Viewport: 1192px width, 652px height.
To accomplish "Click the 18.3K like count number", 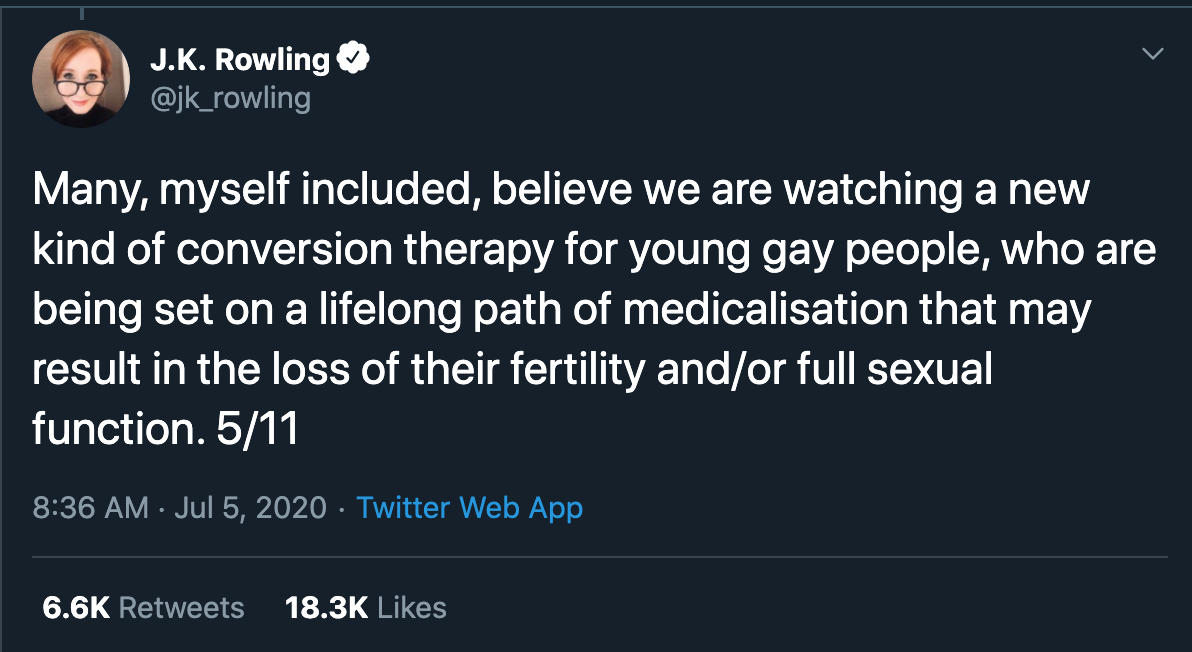I will (326, 607).
